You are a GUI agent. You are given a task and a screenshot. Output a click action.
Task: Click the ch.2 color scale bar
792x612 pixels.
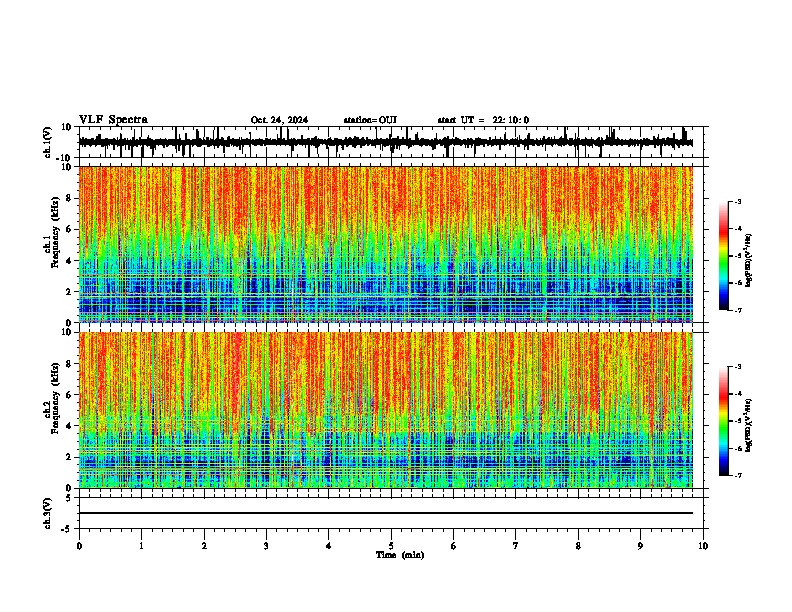pos(724,421)
